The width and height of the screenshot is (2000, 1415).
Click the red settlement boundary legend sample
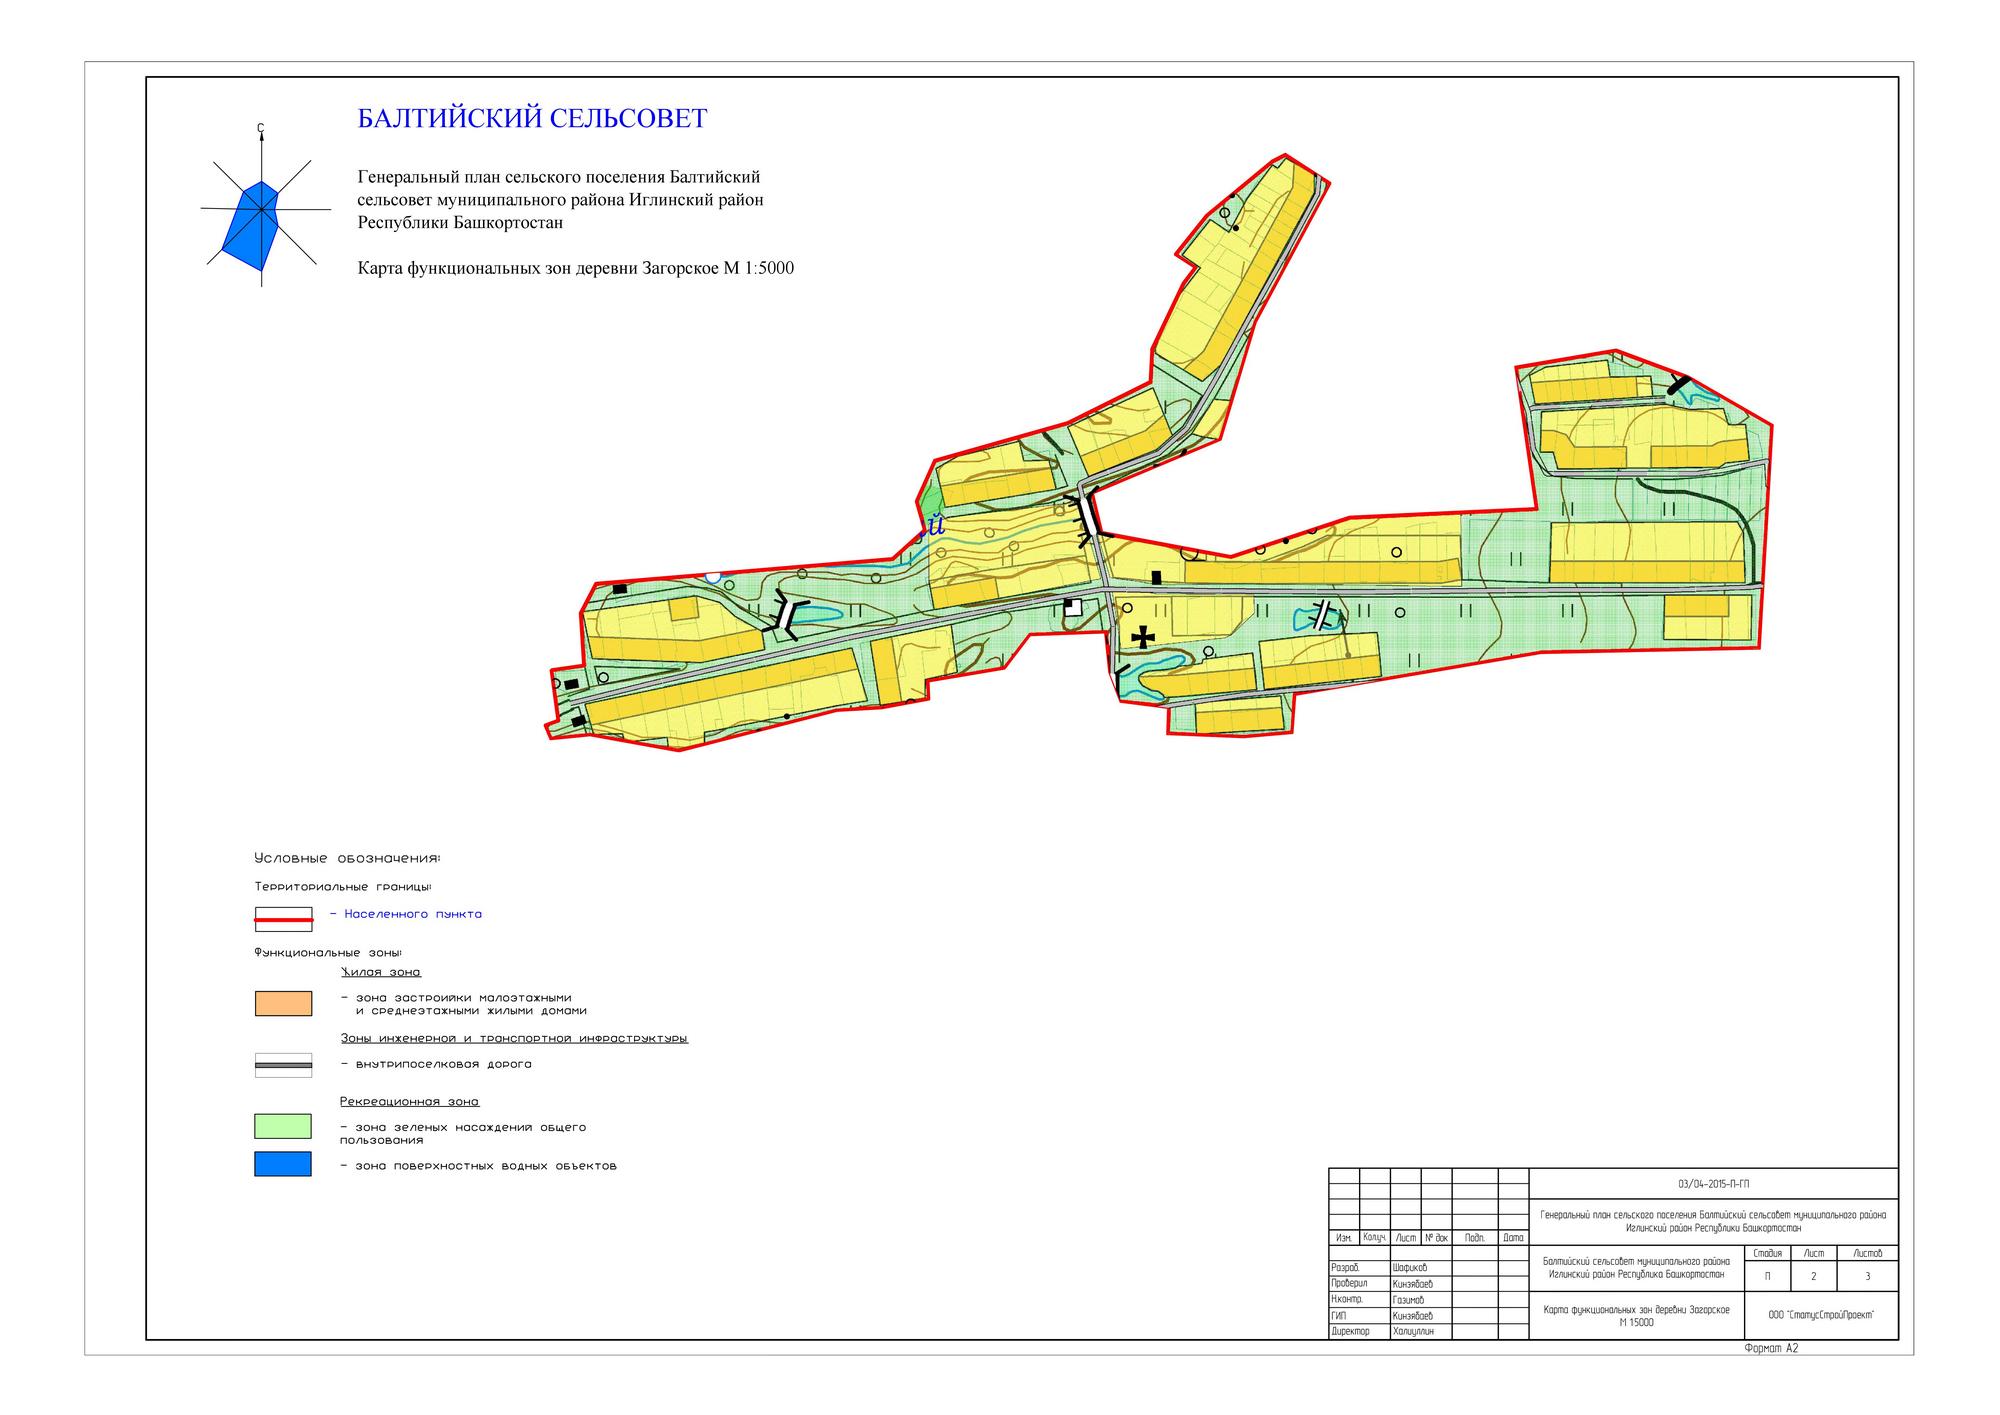[x=283, y=918]
